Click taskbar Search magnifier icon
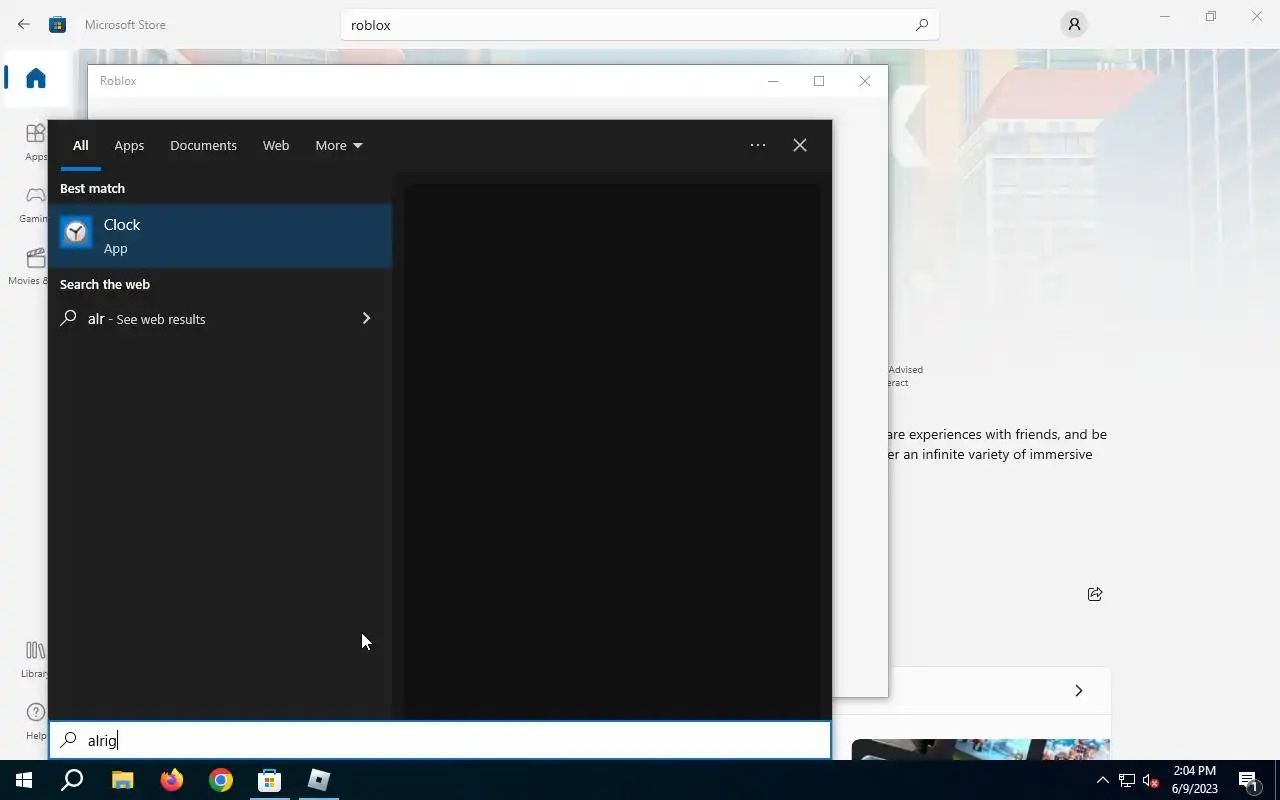Image resolution: width=1280 pixels, height=800 pixels. click(72, 780)
